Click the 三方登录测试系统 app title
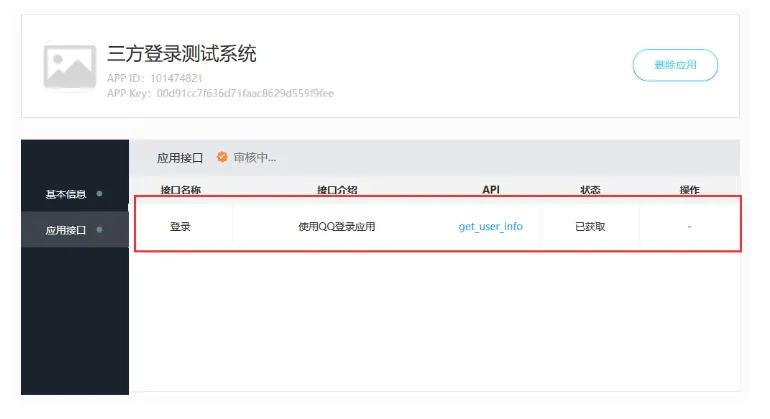This screenshot has width=770, height=419. pos(182,54)
